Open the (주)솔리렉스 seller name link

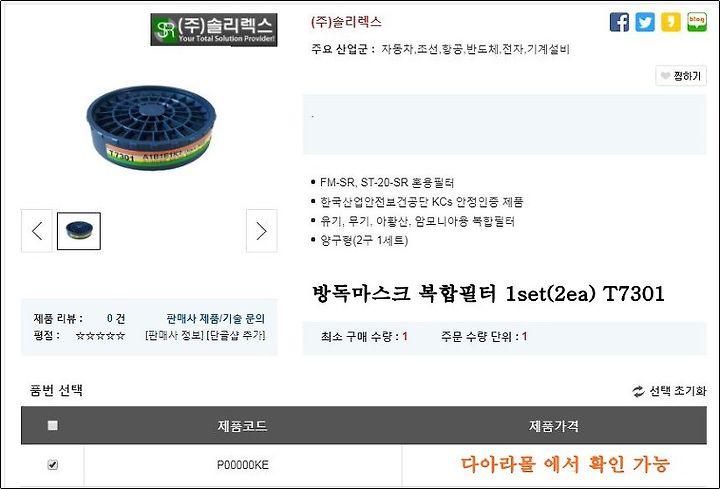(x=346, y=22)
